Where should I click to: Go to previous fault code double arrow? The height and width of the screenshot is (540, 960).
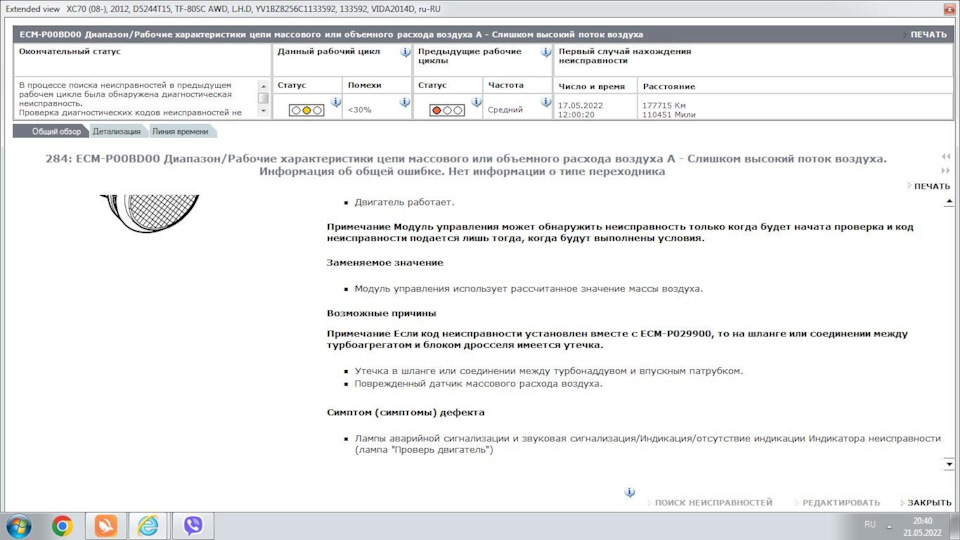(946, 157)
